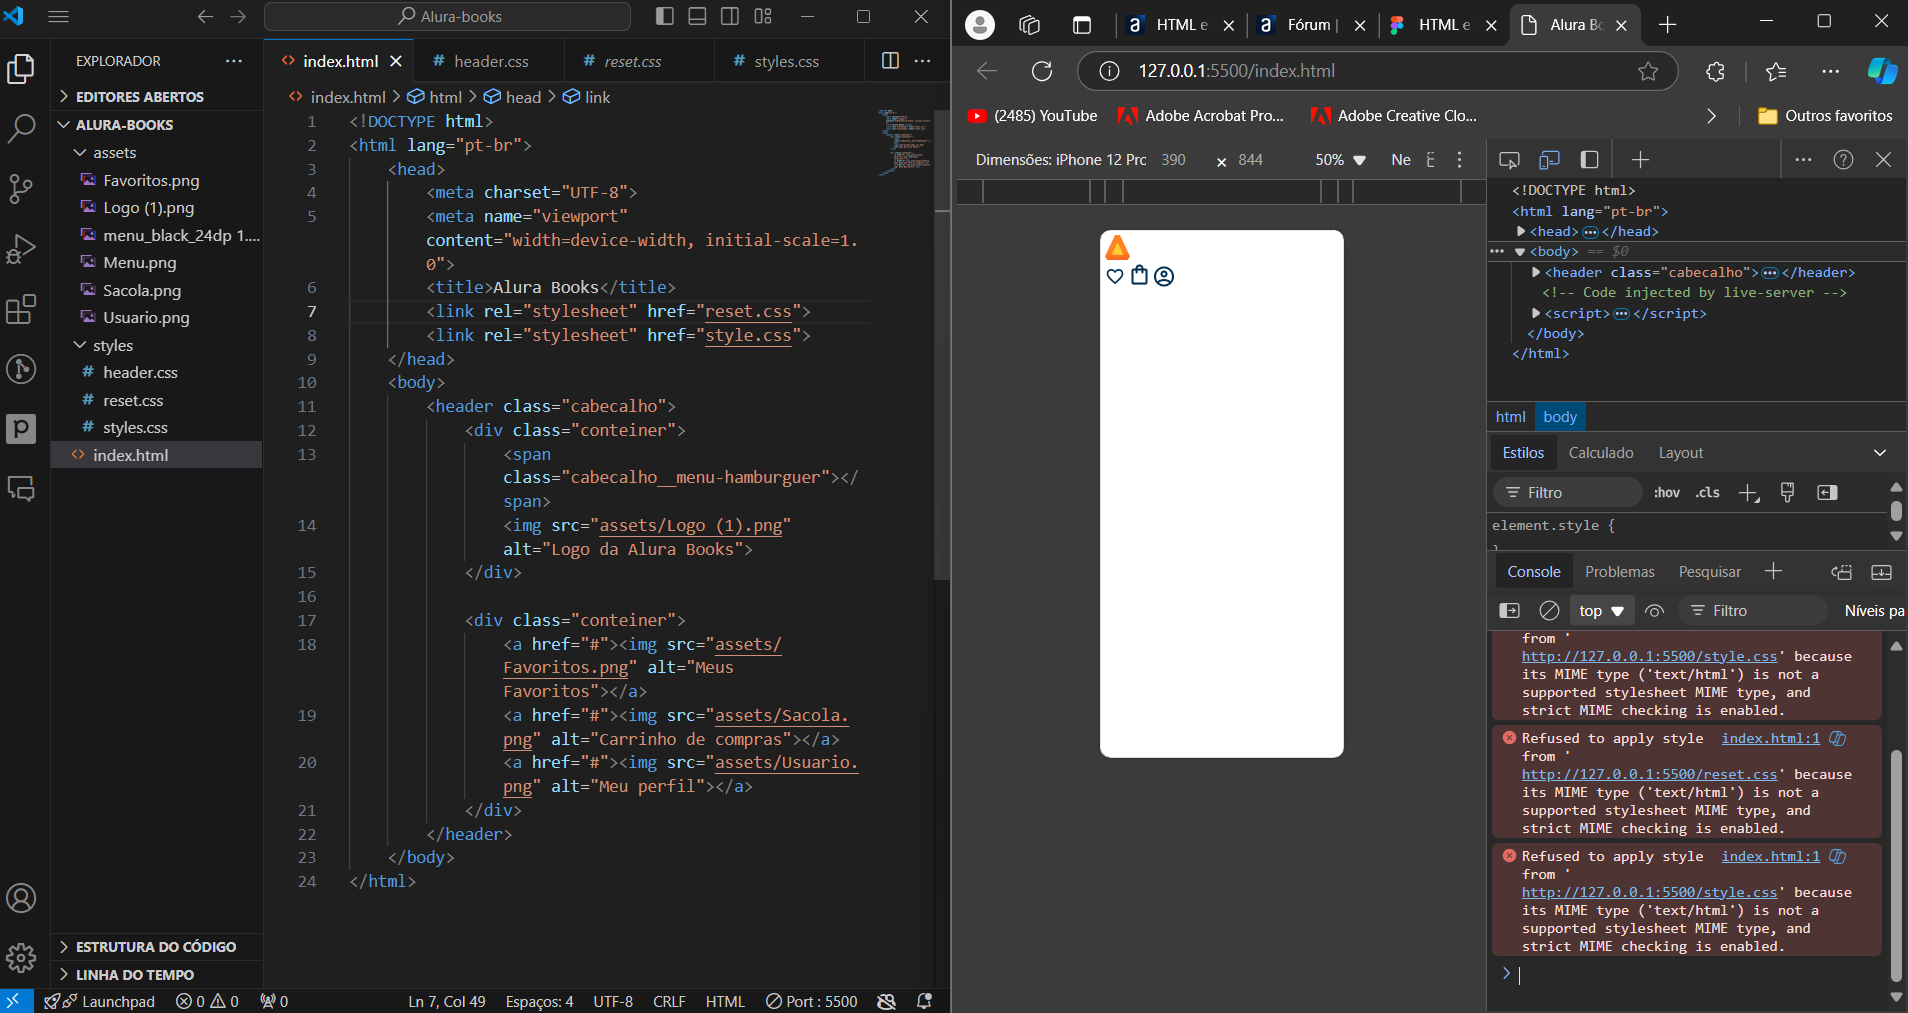Image resolution: width=1908 pixels, height=1013 pixels.
Task: Click the Launchpad status bar item
Action: 100,1001
